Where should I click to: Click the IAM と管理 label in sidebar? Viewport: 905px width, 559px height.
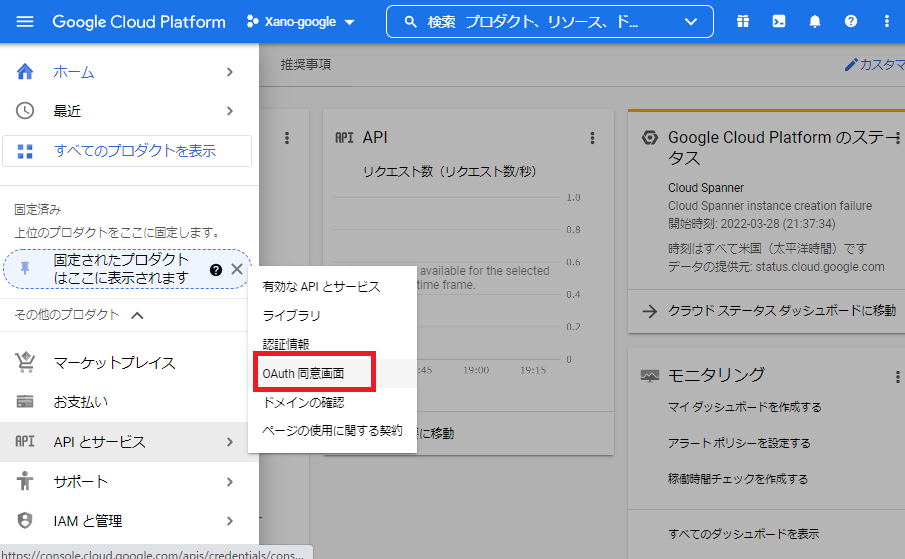pos(88,521)
